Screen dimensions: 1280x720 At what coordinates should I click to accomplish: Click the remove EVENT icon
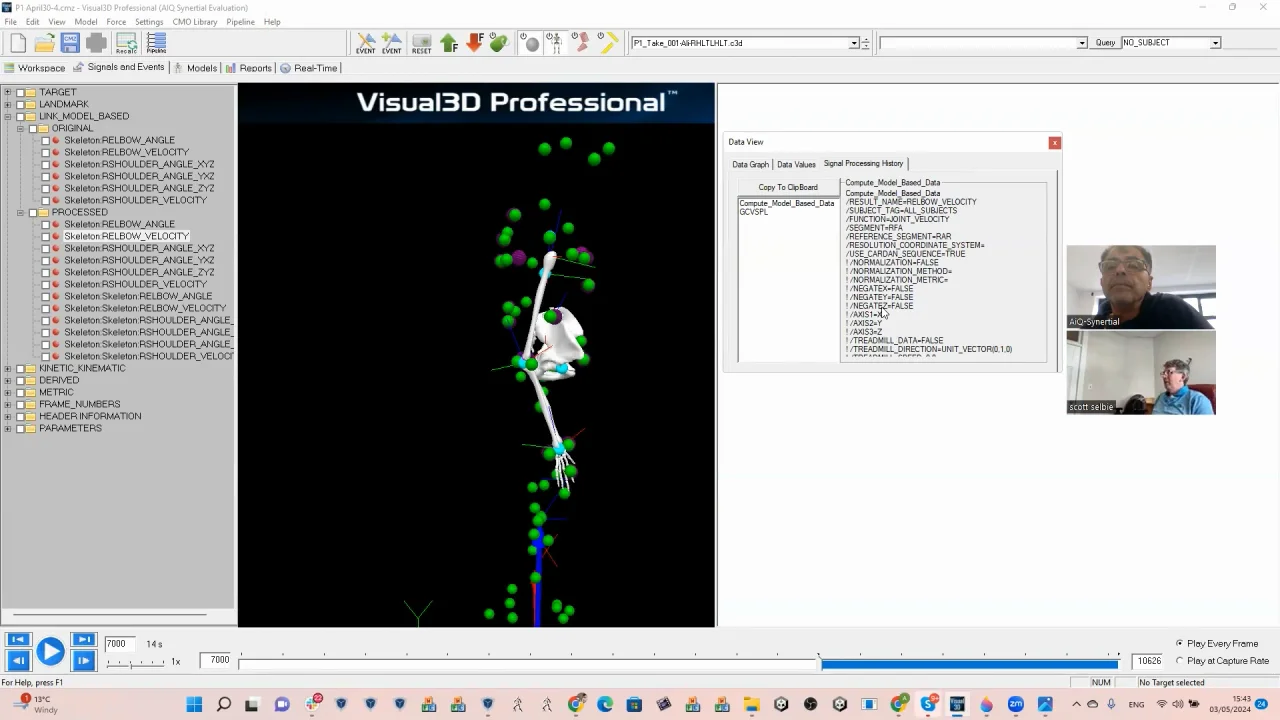pyautogui.click(x=366, y=43)
